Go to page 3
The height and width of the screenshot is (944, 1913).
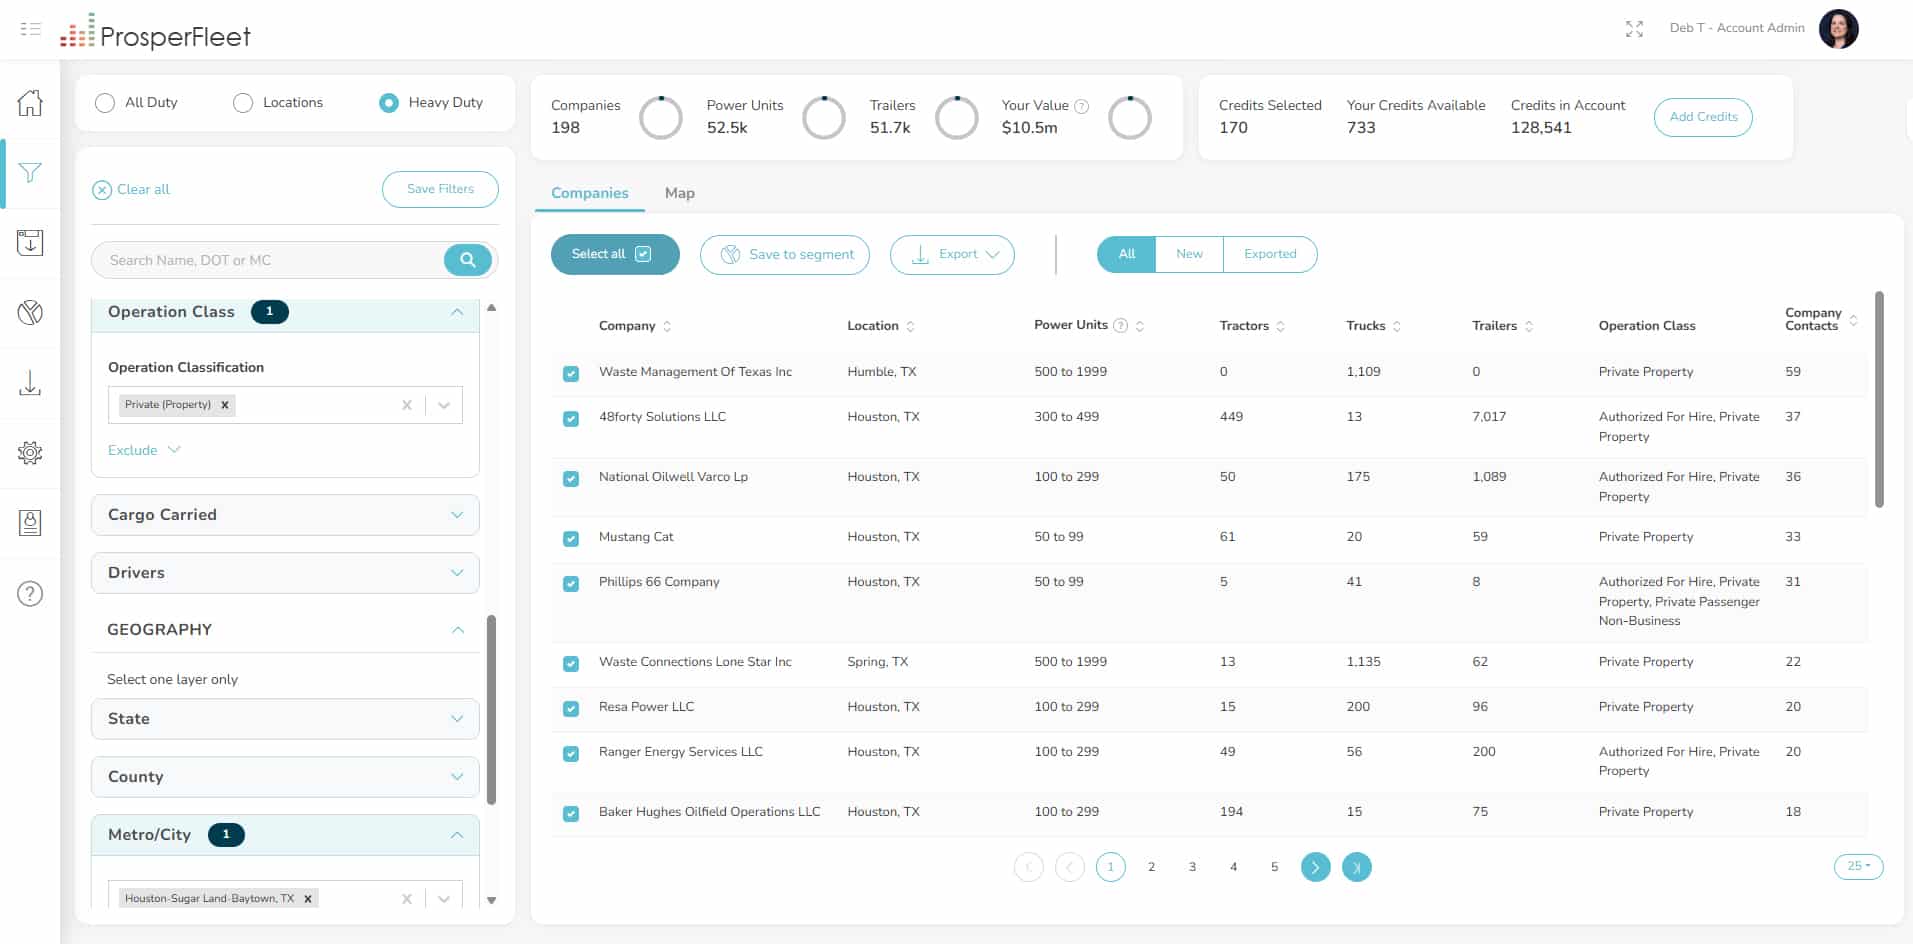tap(1192, 867)
